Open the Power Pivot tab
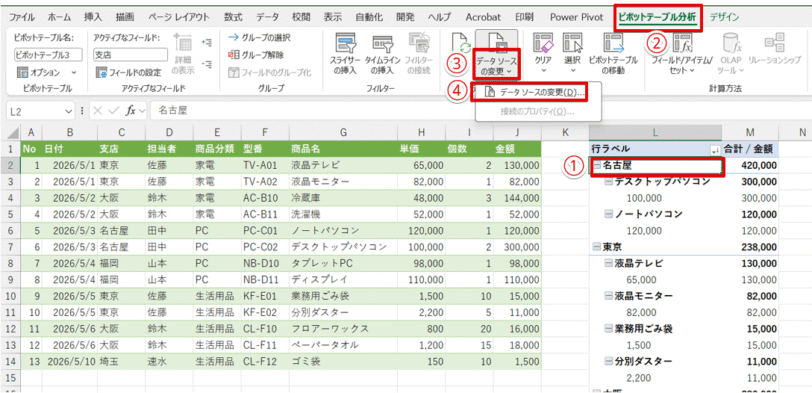The image size is (812, 393). tap(576, 17)
